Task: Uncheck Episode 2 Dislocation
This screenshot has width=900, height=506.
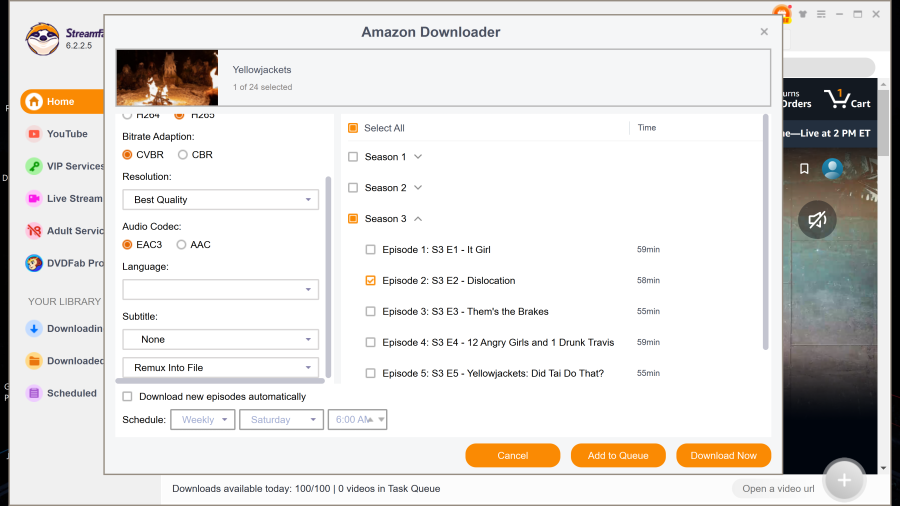Action: pos(370,281)
